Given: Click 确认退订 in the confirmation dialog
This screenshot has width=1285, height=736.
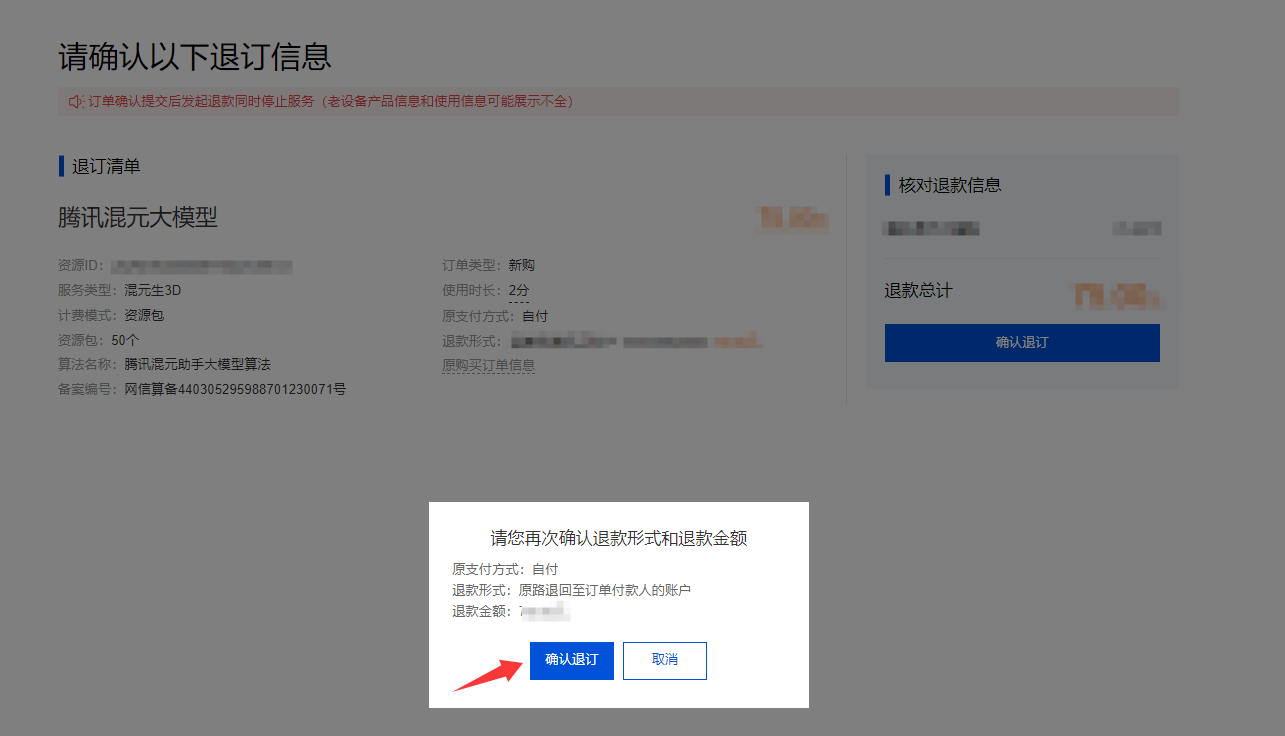Looking at the screenshot, I should [571, 660].
